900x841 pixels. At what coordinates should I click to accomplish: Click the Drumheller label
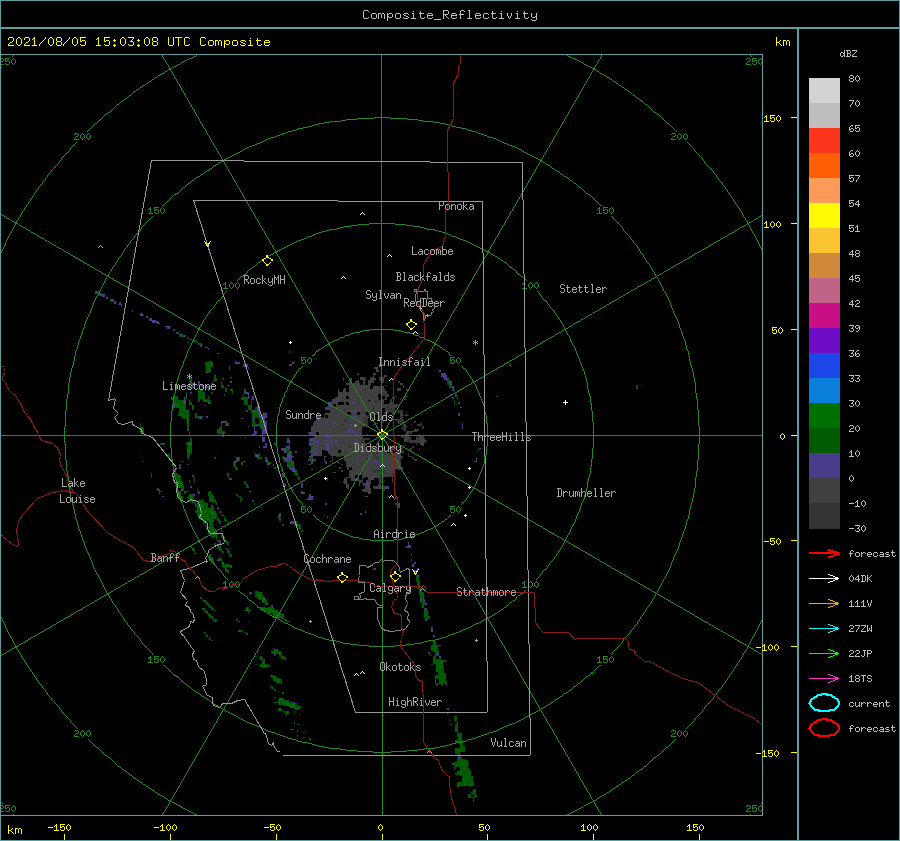click(586, 493)
